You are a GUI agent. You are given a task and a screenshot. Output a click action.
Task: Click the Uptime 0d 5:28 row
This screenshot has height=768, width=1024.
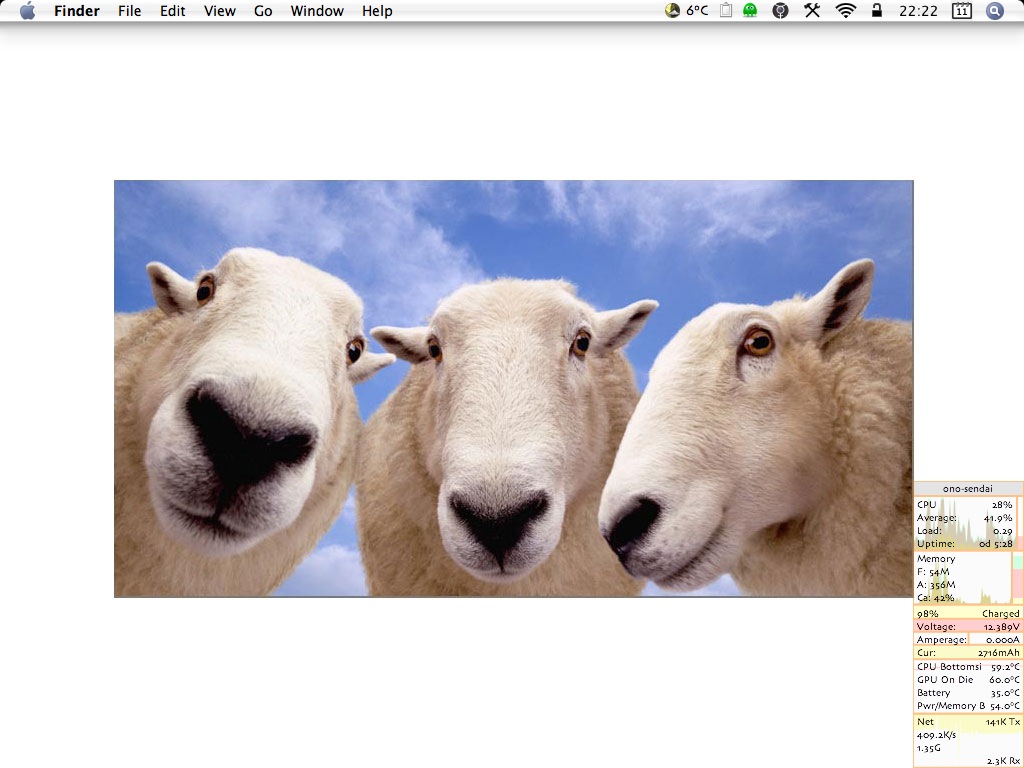[965, 543]
